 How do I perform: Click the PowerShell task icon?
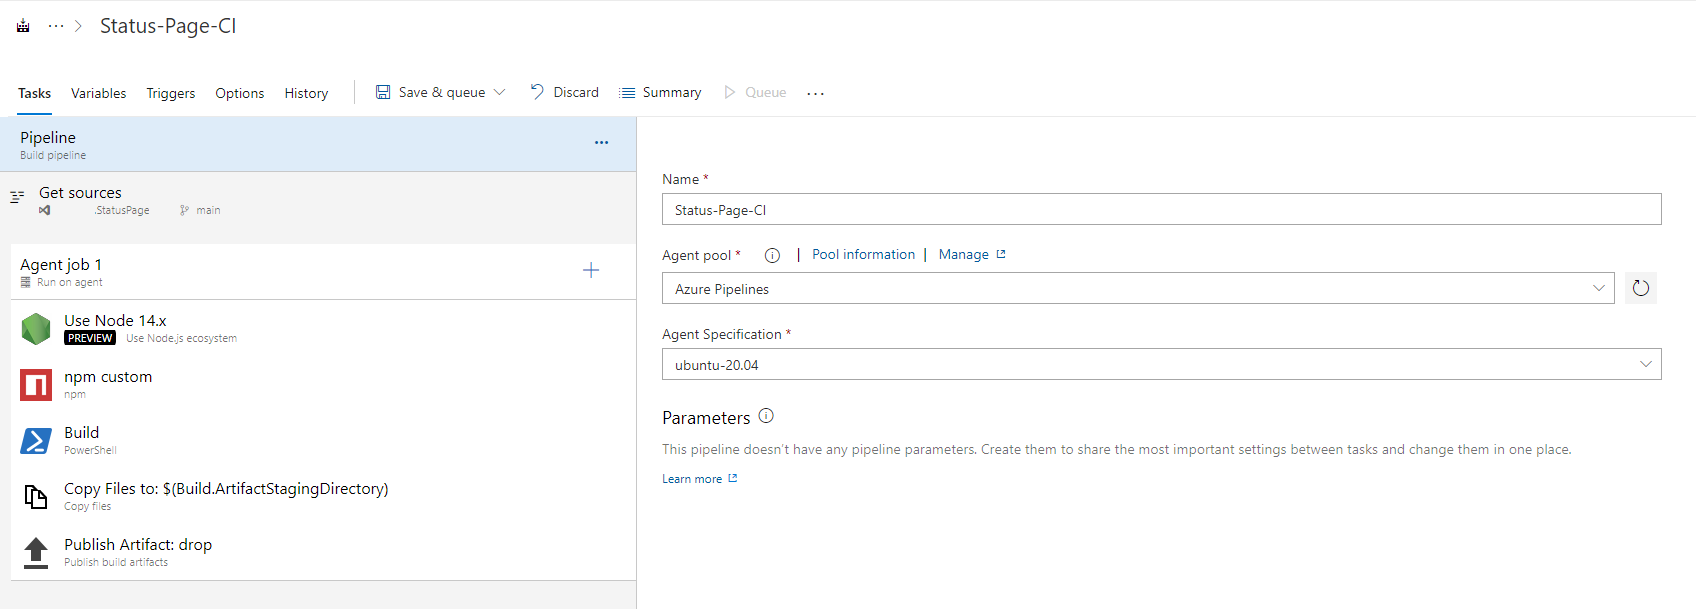click(x=36, y=440)
